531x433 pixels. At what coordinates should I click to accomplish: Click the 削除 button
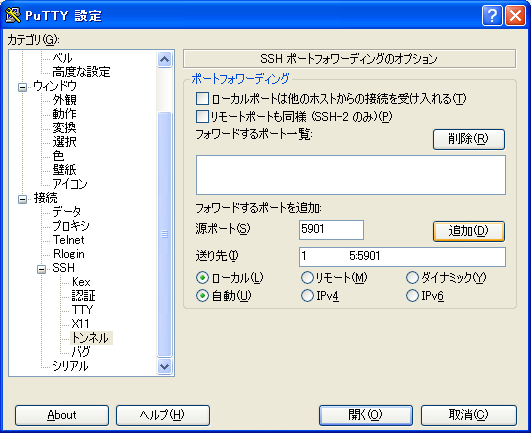coord(469,139)
